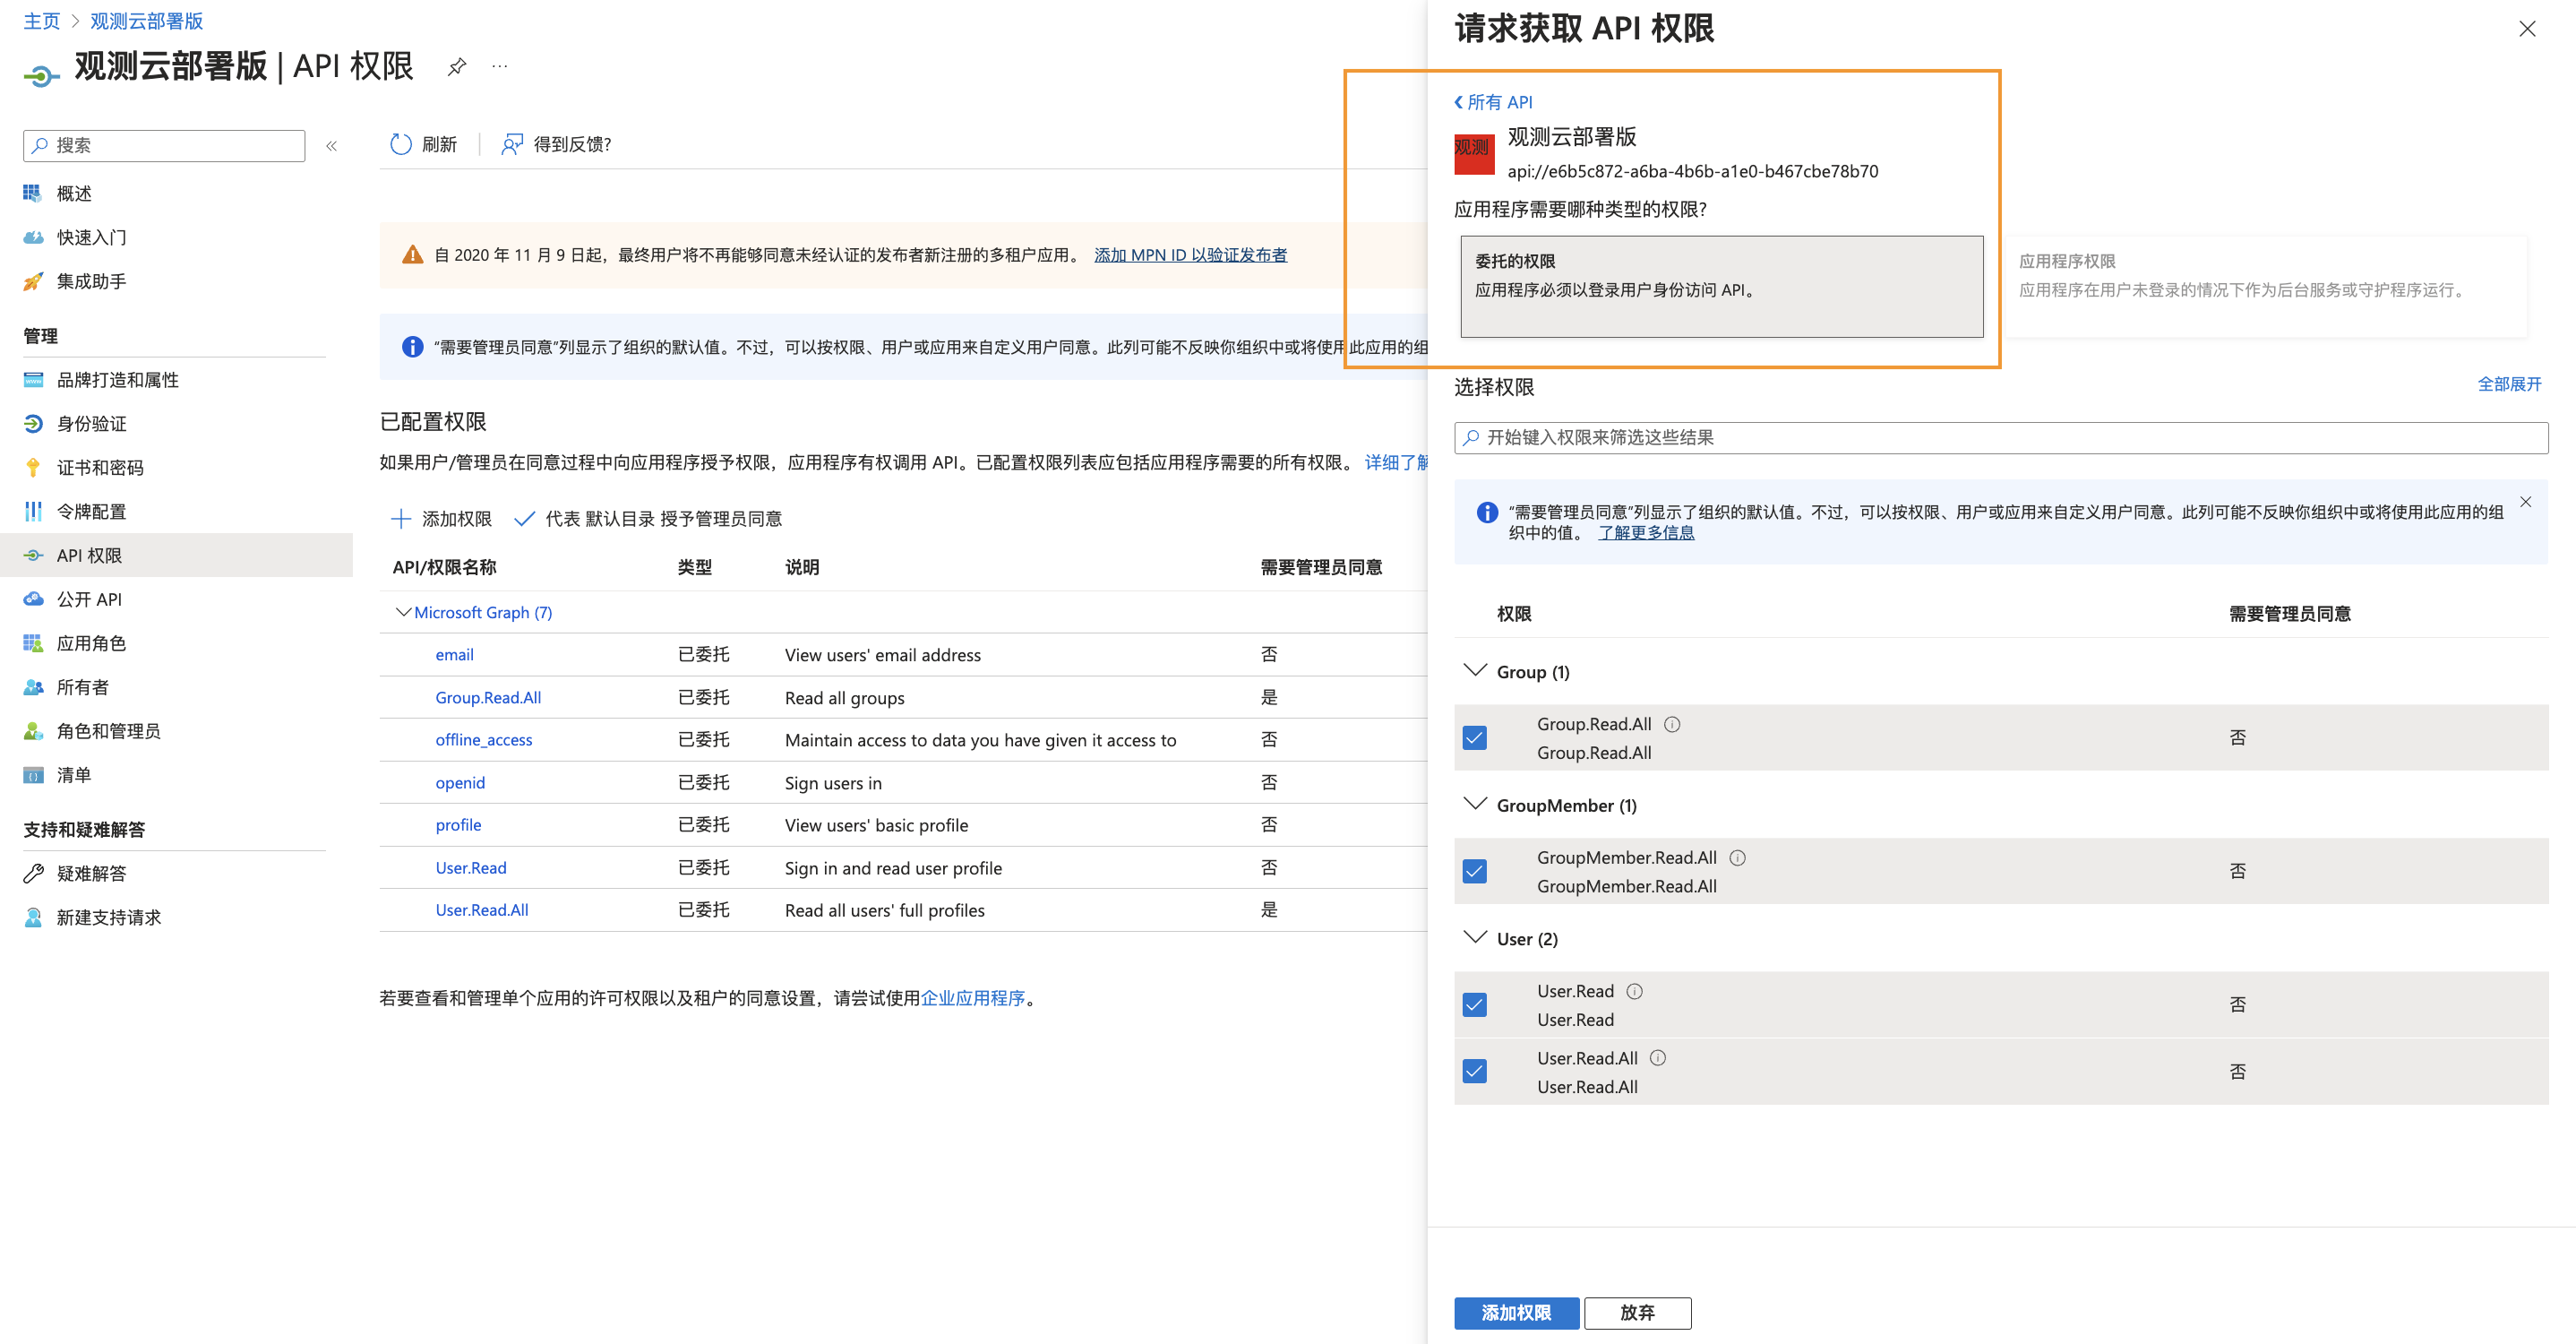This screenshot has width=2576, height=1344.
Task: Click 代表 默认目录 授予管理员同意
Action: 648,519
